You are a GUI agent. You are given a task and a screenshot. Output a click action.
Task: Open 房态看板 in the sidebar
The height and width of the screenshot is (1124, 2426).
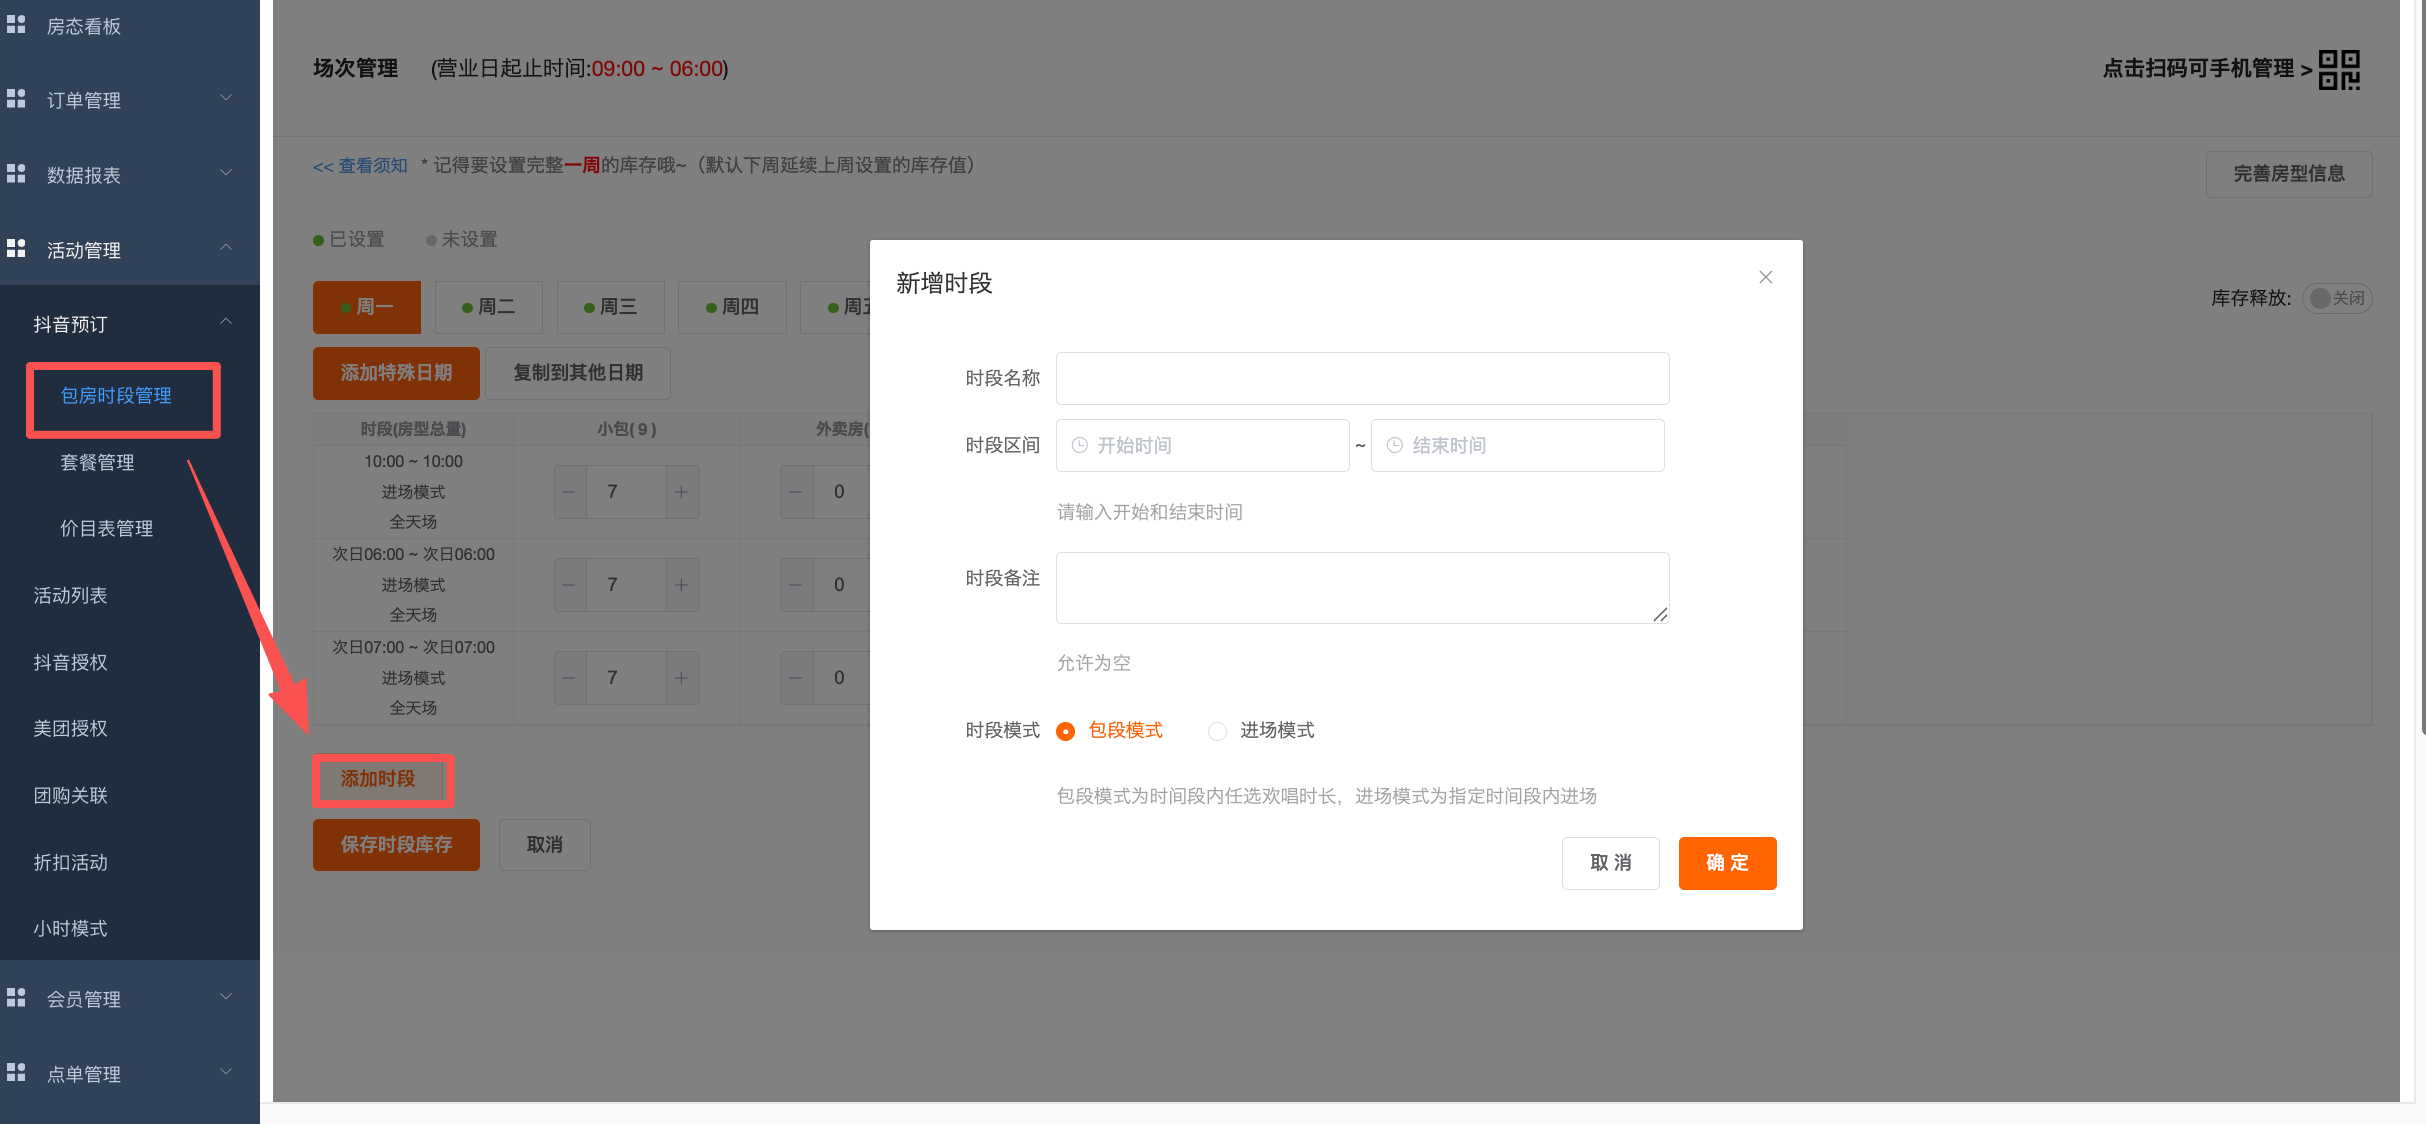click(84, 26)
